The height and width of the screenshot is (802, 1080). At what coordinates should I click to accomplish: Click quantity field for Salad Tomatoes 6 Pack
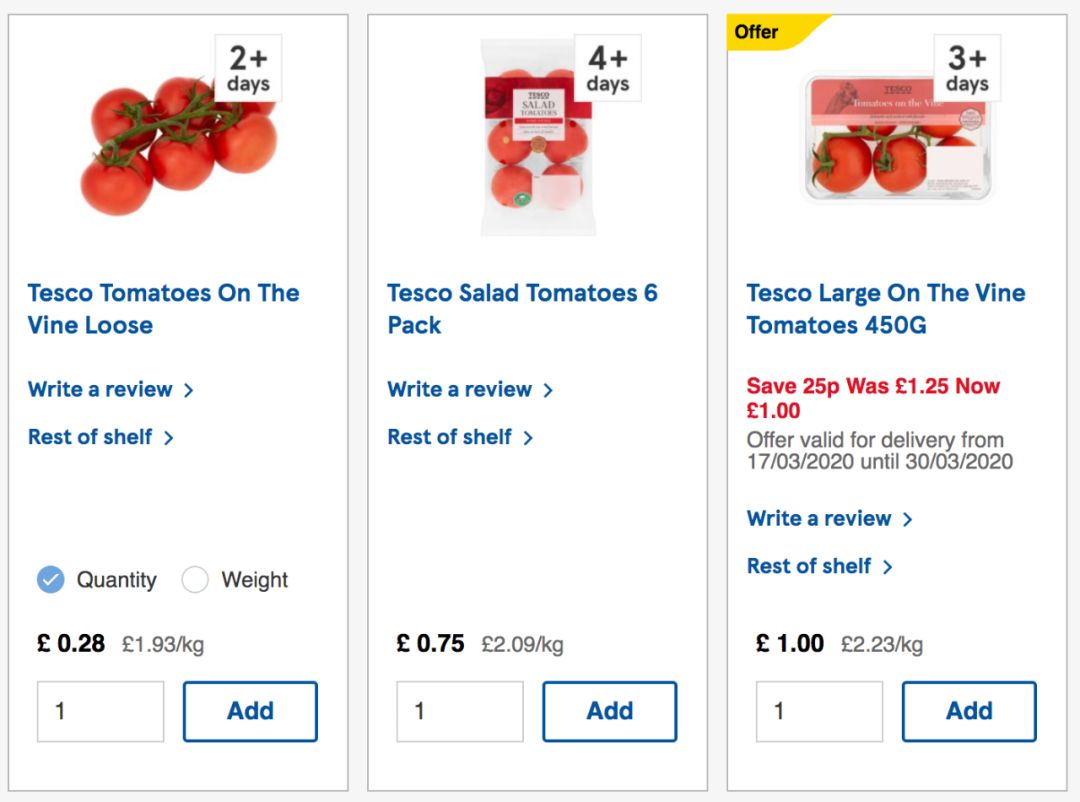(459, 711)
